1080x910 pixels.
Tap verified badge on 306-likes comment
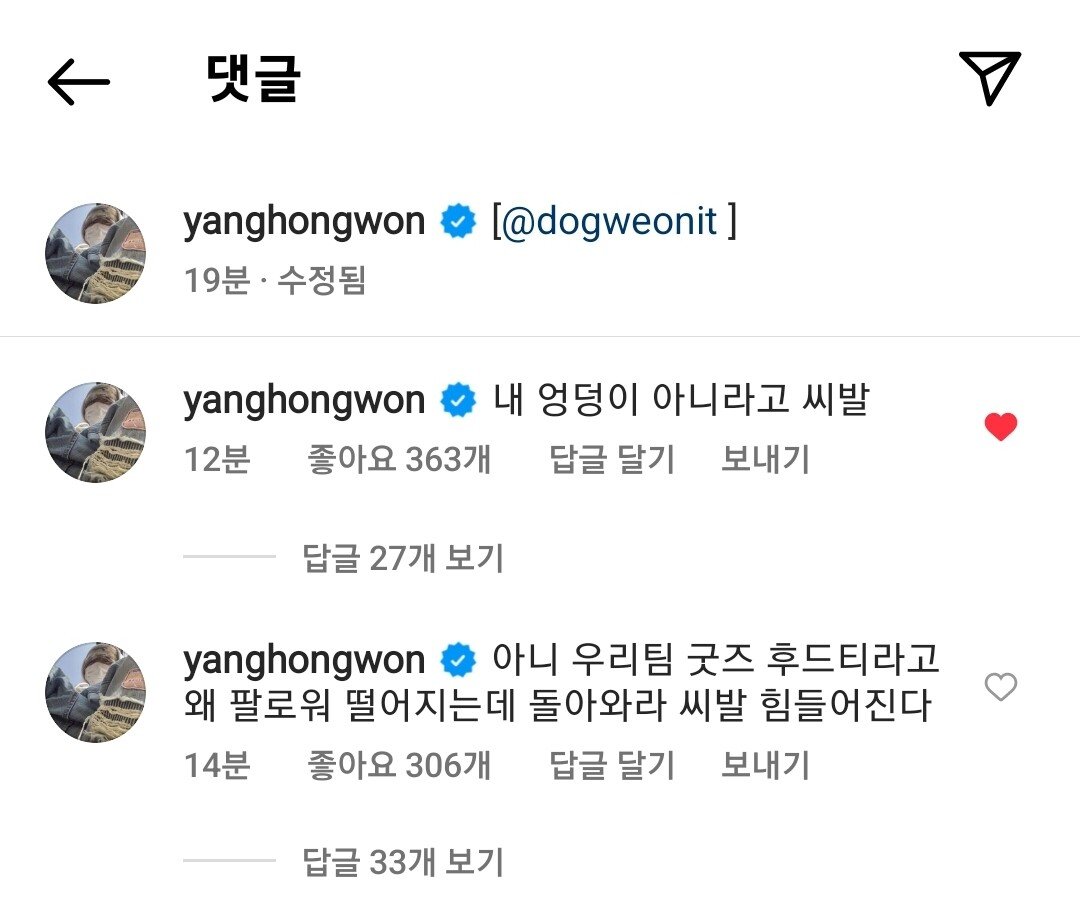click(x=458, y=661)
